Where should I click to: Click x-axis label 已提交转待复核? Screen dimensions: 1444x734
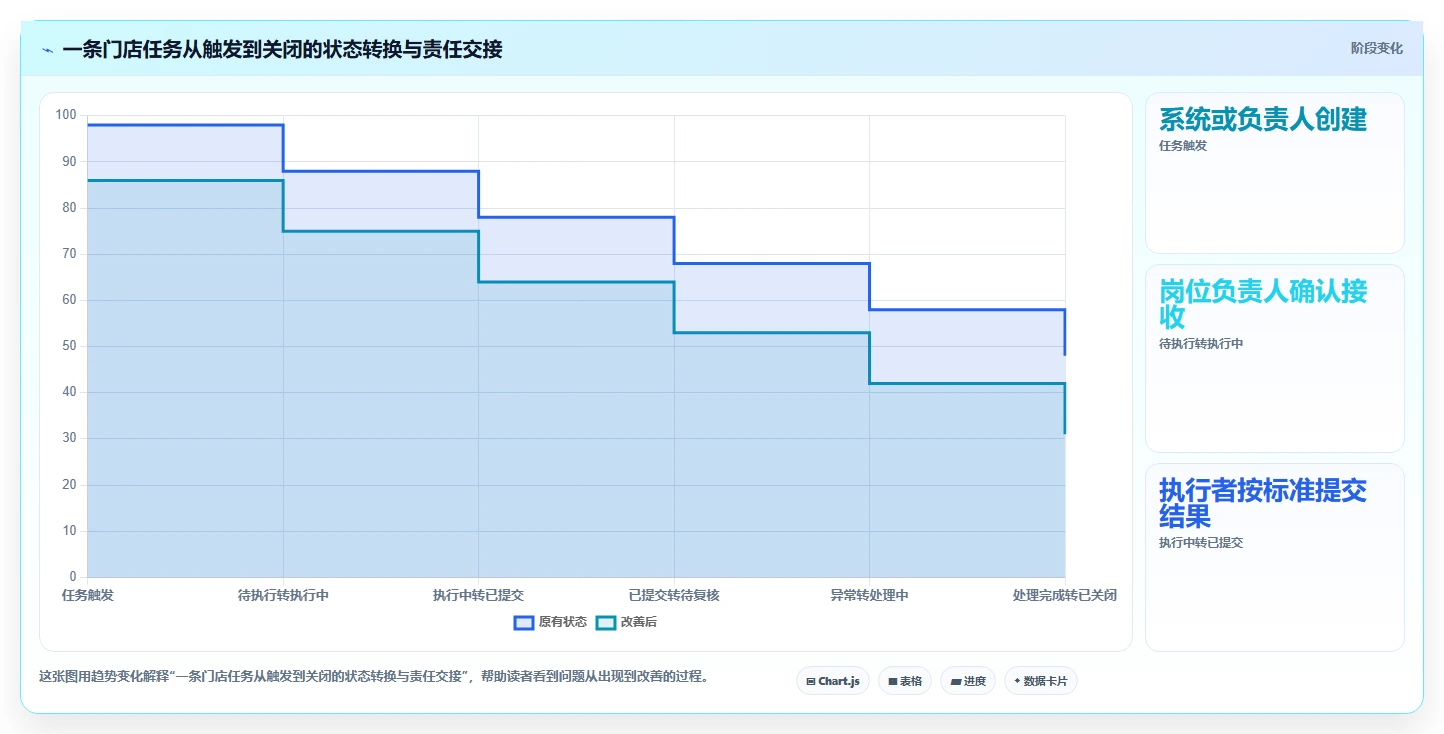pos(674,595)
